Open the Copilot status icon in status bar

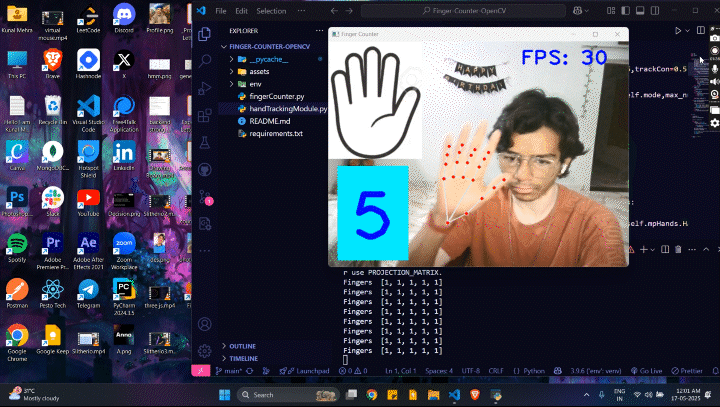[558, 371]
